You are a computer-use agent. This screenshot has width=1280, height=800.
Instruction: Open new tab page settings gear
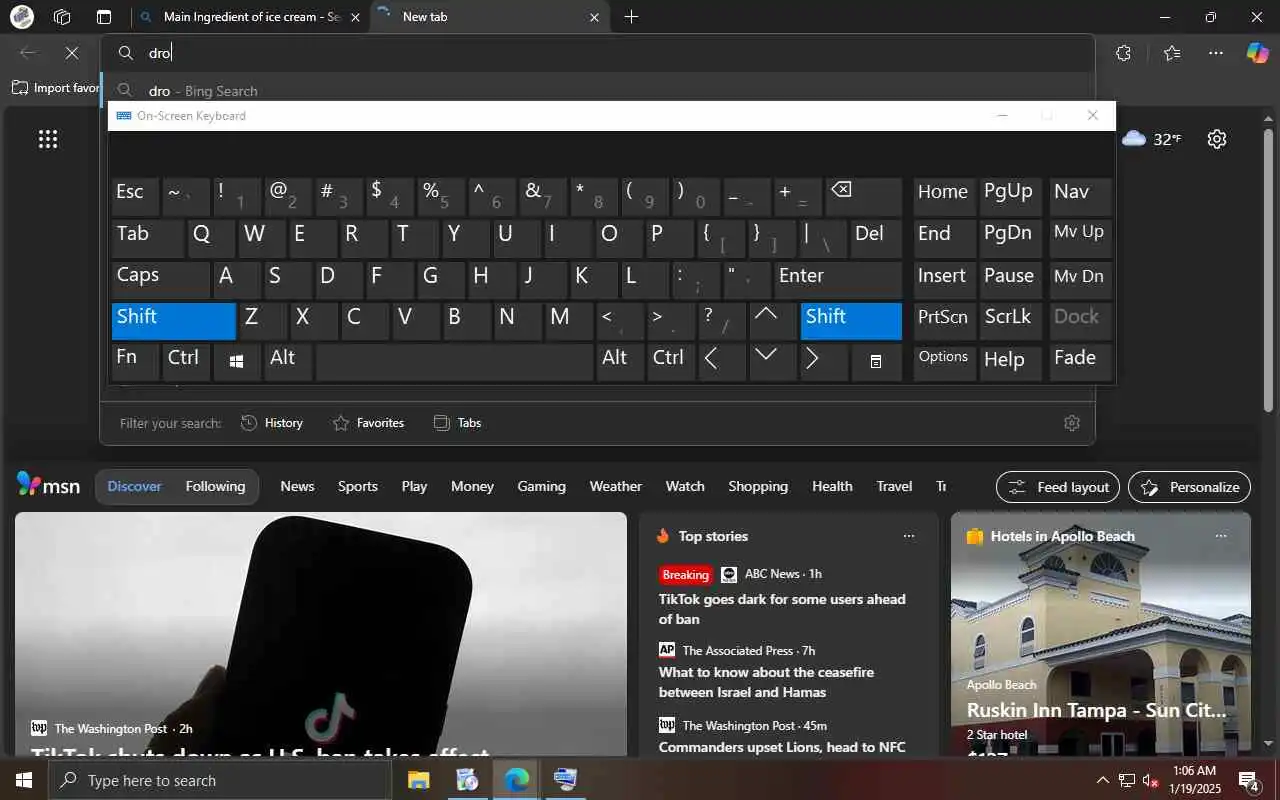pos(1217,139)
